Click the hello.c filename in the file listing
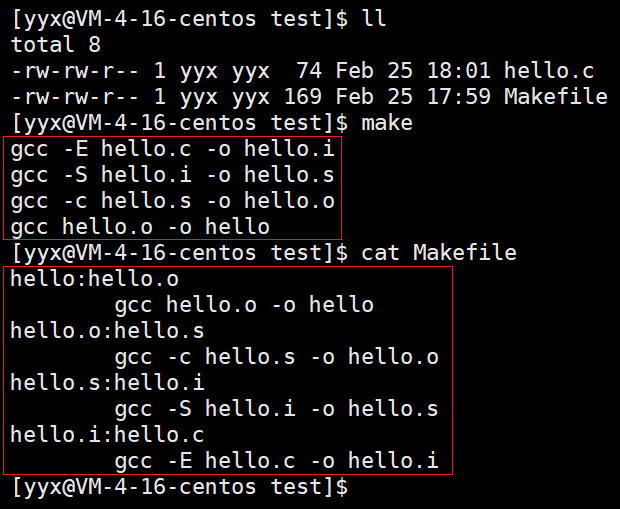Screen dimensions: 620x509 [548, 71]
